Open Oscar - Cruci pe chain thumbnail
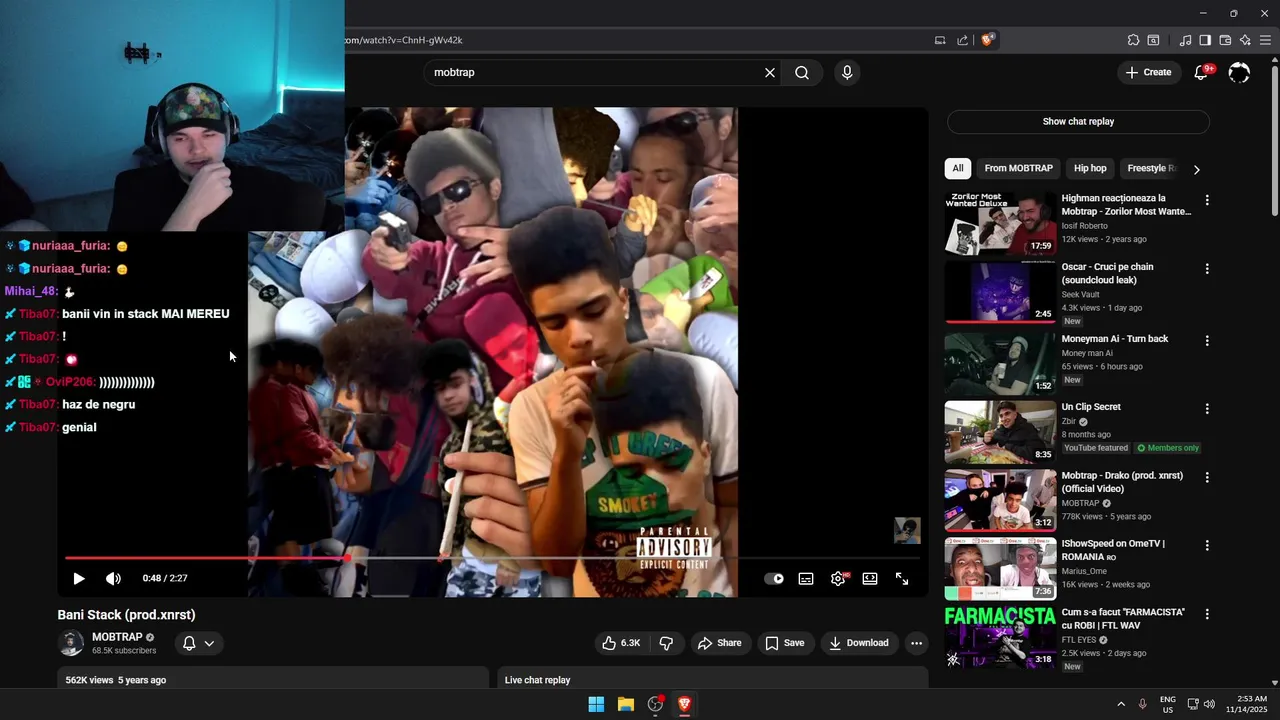The image size is (1280, 720). [x=1000, y=292]
